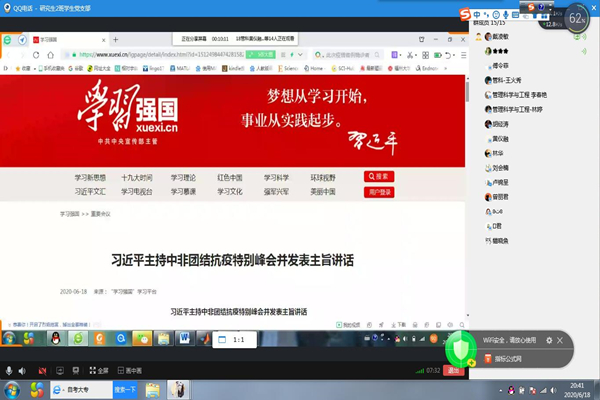The height and width of the screenshot is (400, 600).
Task: Expand more bookmarks with chevron
Action: (445, 69)
